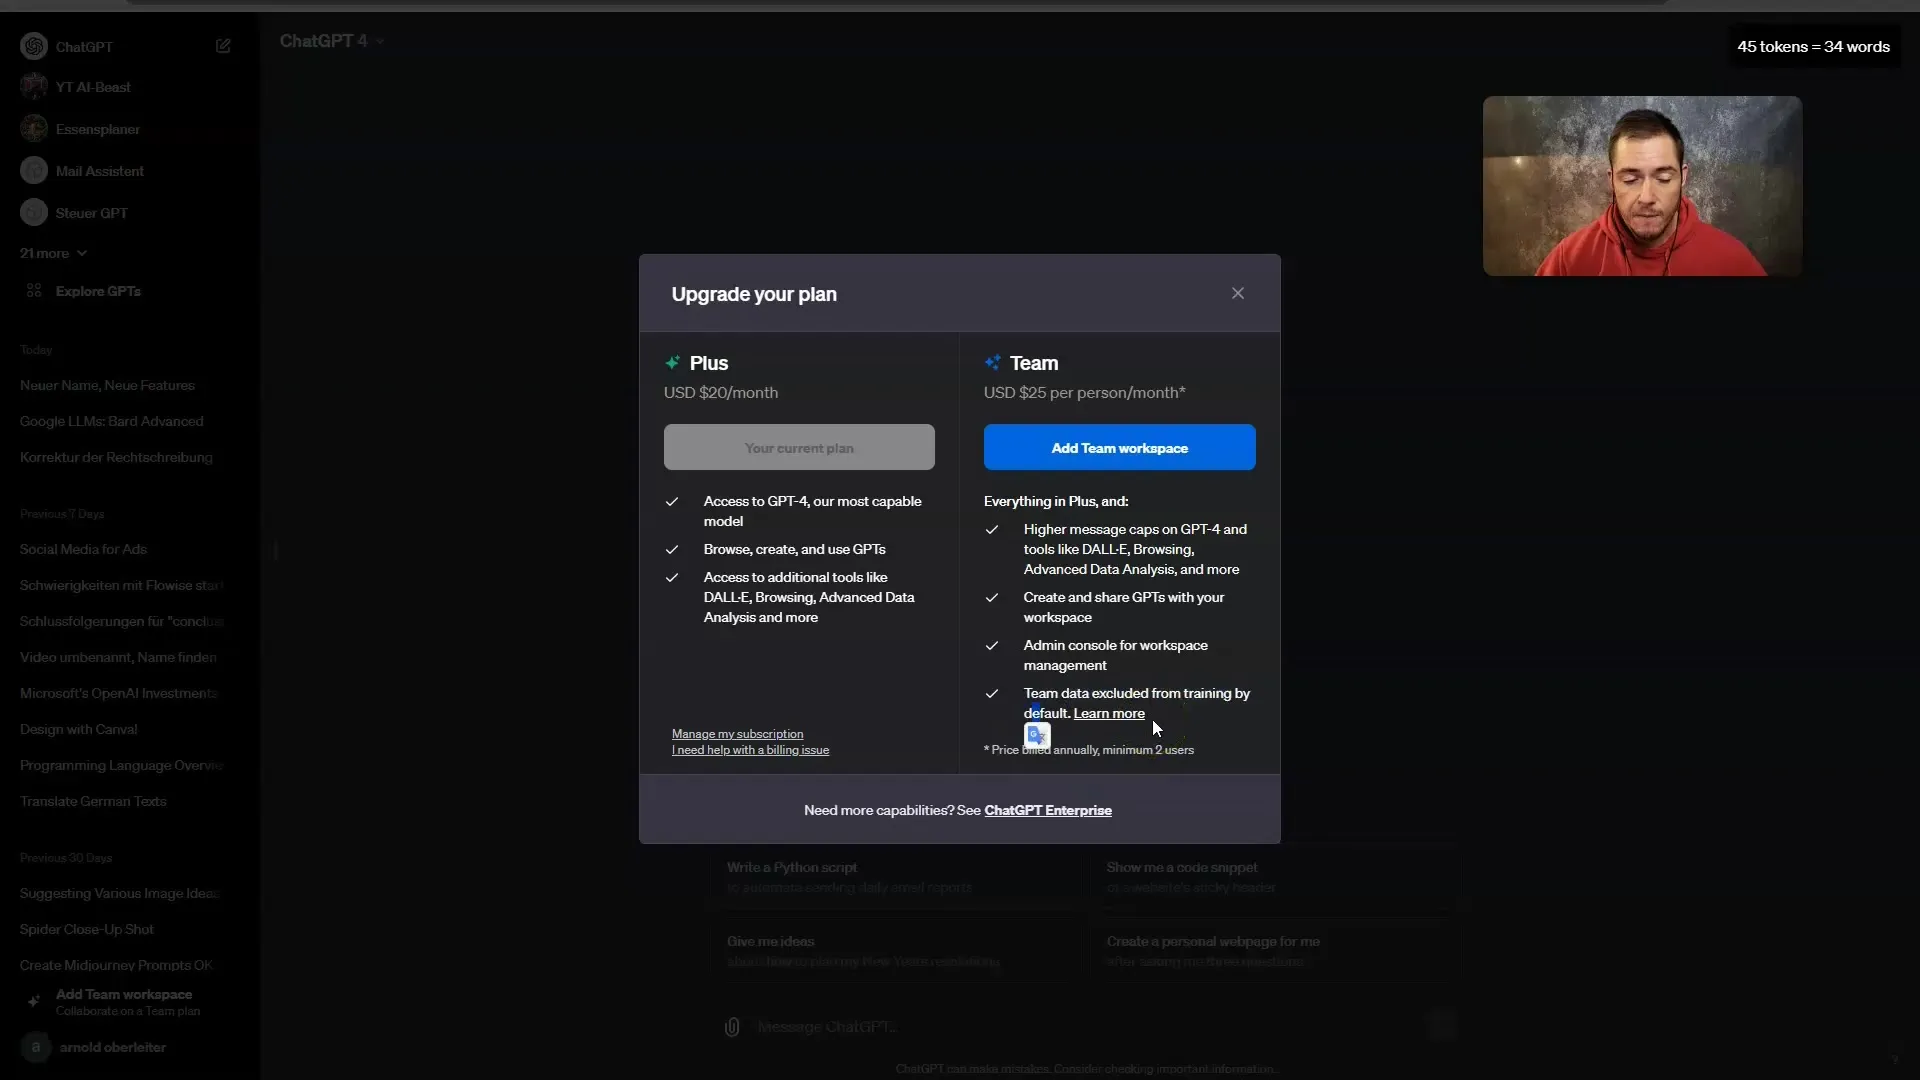Click the Explore GPTs sidebar icon
Screen dimensions: 1920x1080
tap(34, 290)
